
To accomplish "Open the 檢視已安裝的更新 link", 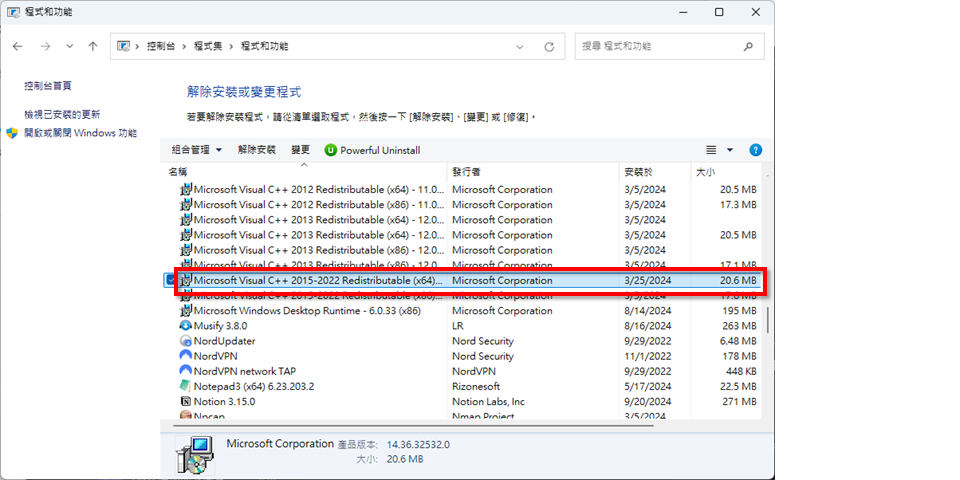I will 62,114.
